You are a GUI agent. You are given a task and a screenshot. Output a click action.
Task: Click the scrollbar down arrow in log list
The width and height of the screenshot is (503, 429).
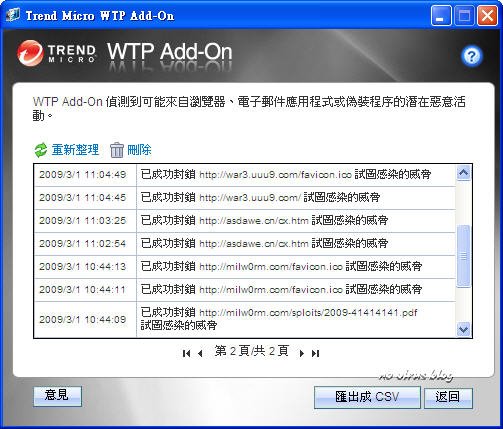pos(463,329)
